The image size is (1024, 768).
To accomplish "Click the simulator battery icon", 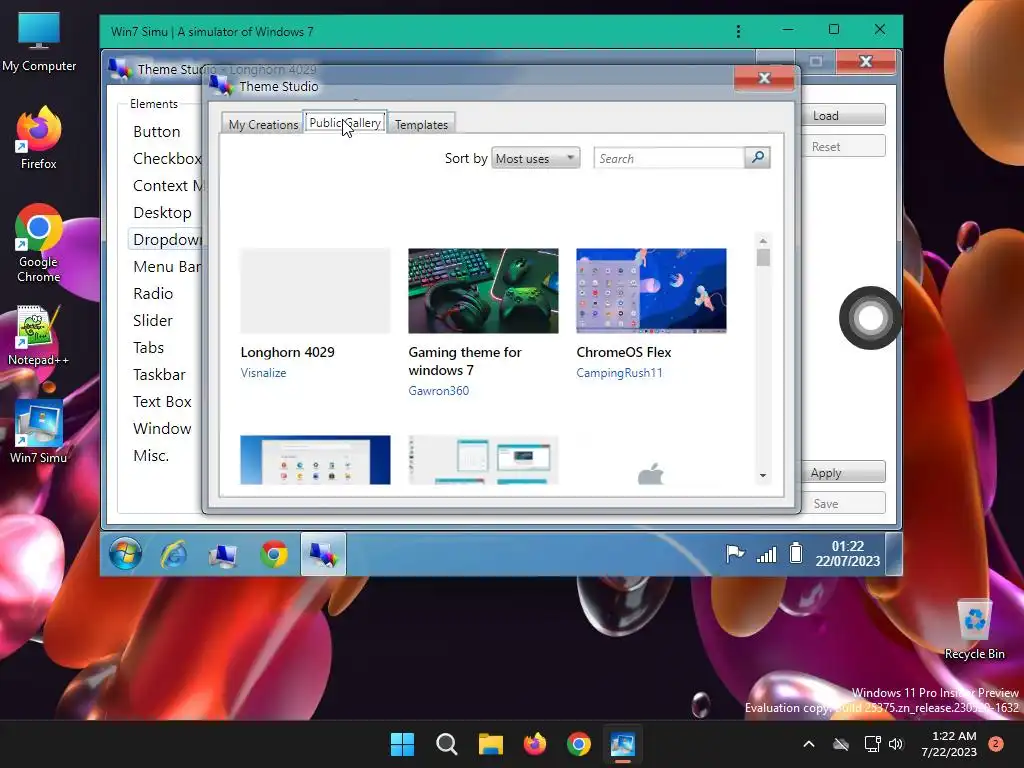I will tap(795, 553).
